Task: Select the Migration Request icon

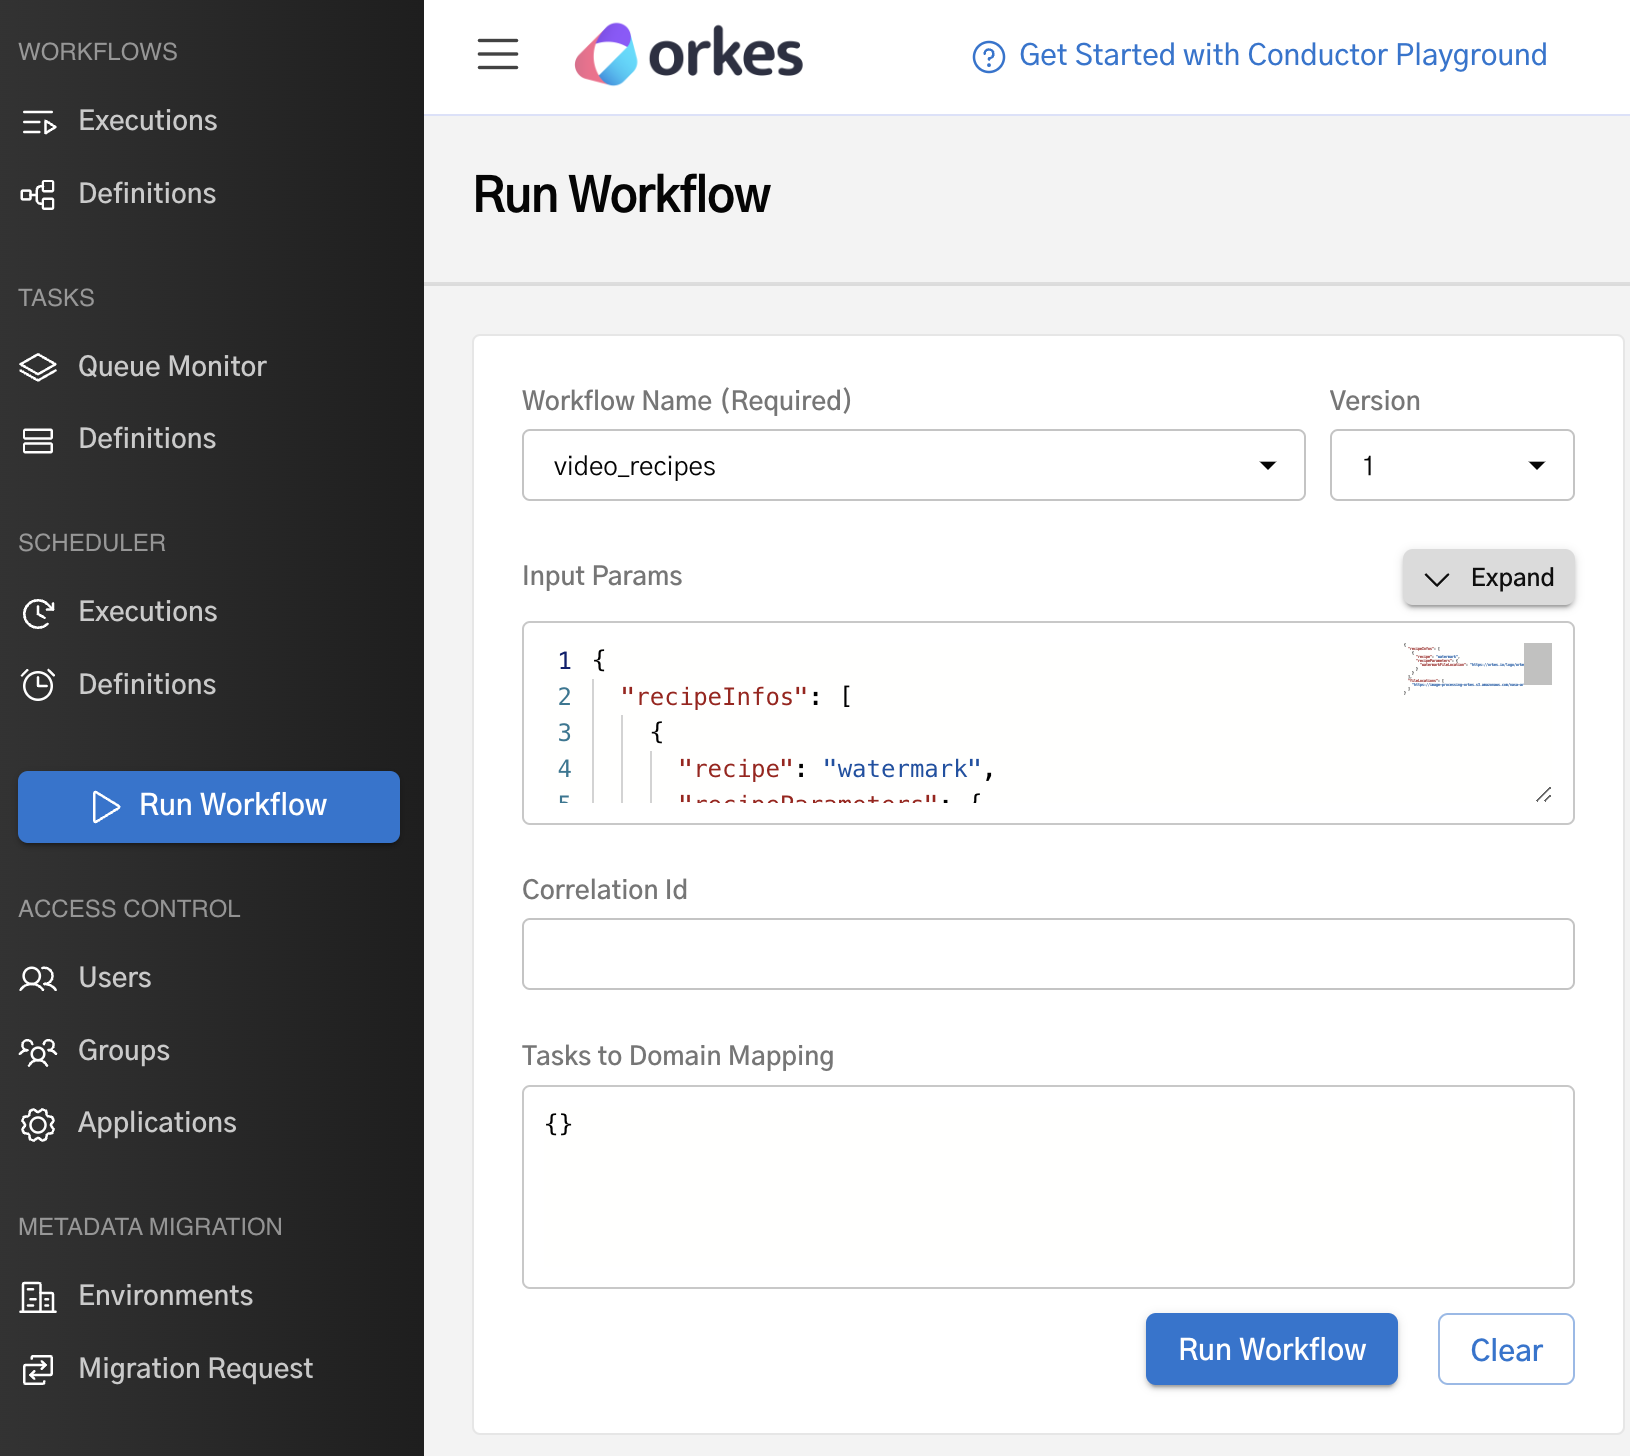Action: pos(38,1369)
